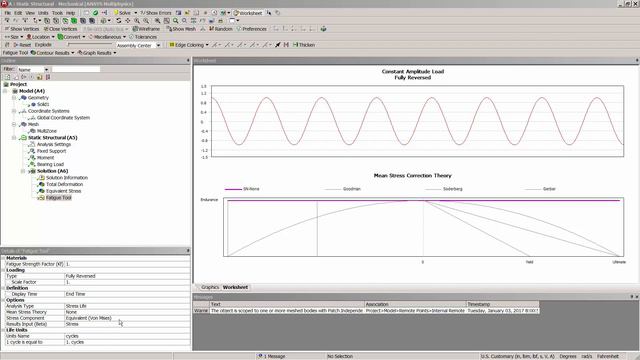Toggle Wireframe display mode

tap(146, 29)
